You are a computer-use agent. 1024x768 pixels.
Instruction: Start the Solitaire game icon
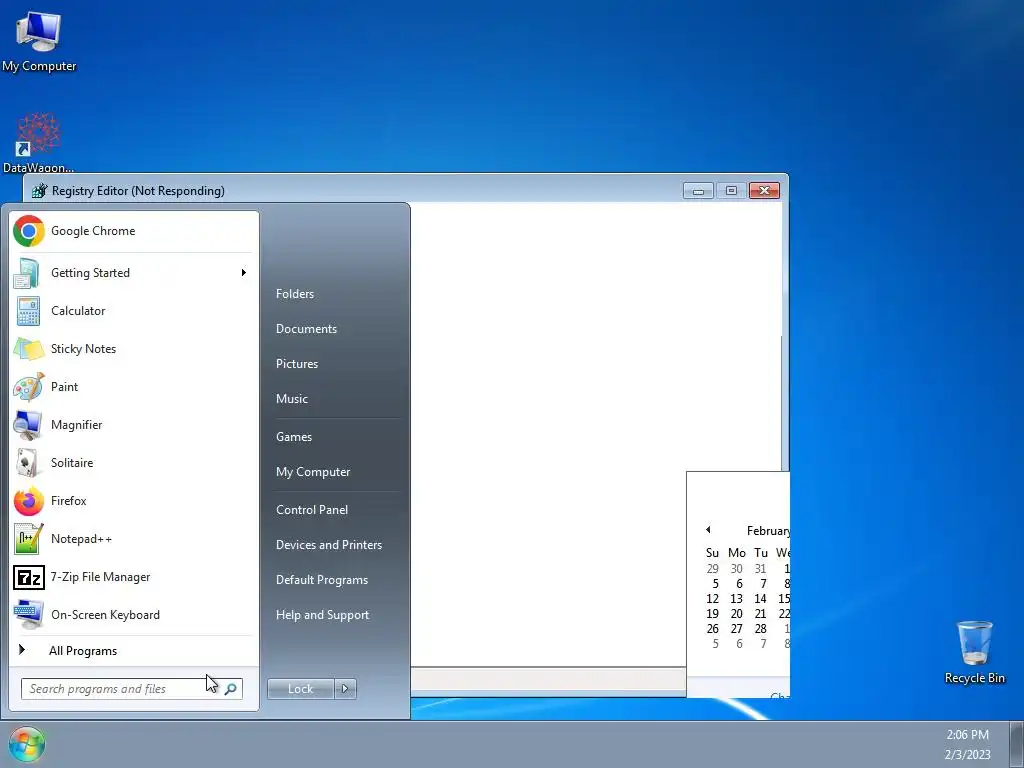click(x=27, y=463)
